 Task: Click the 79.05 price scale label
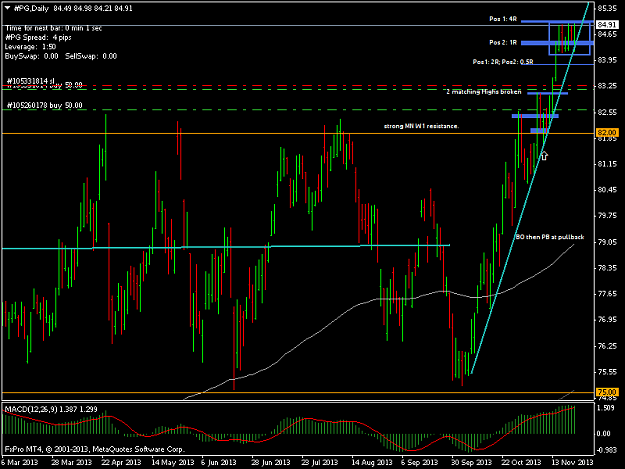[607, 242]
